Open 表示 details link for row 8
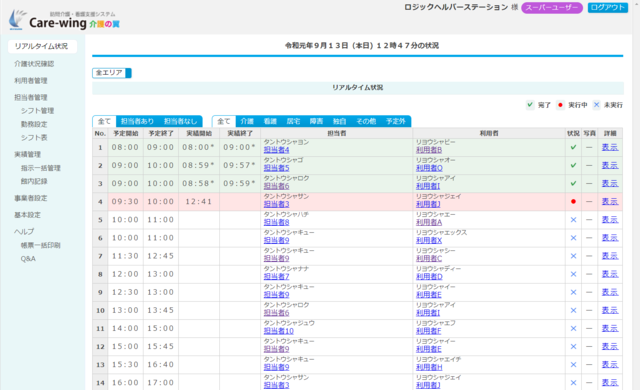The width and height of the screenshot is (640, 390). tap(610, 274)
